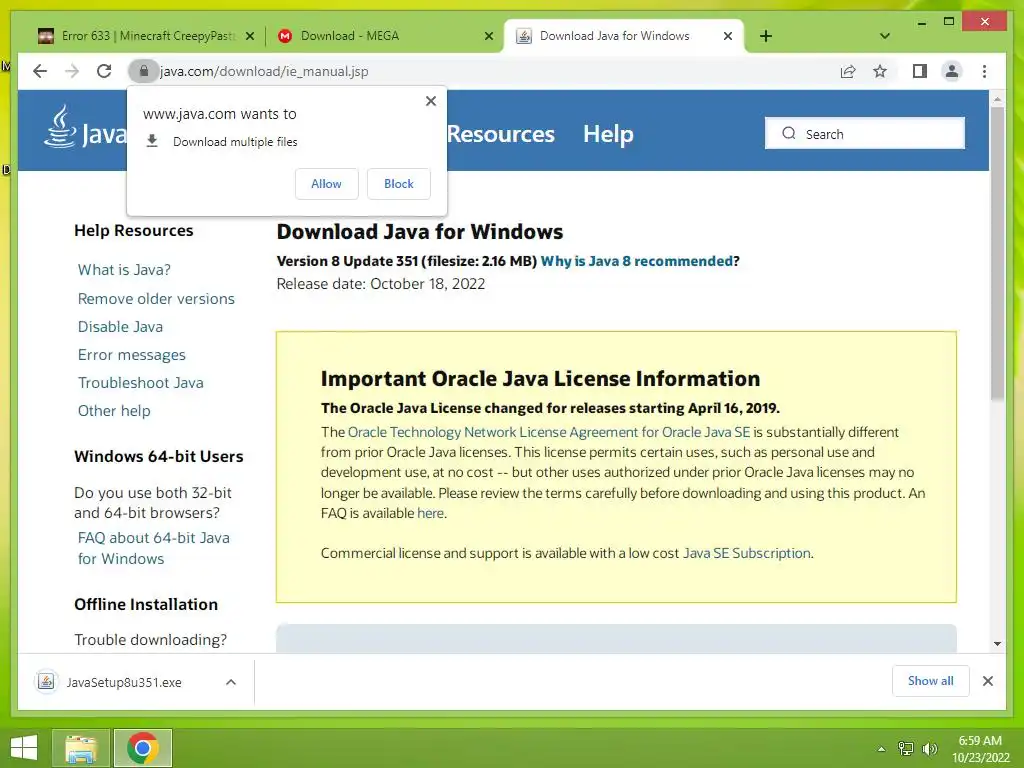The width and height of the screenshot is (1024, 768).
Task: Click Show all downloads
Action: point(931,681)
